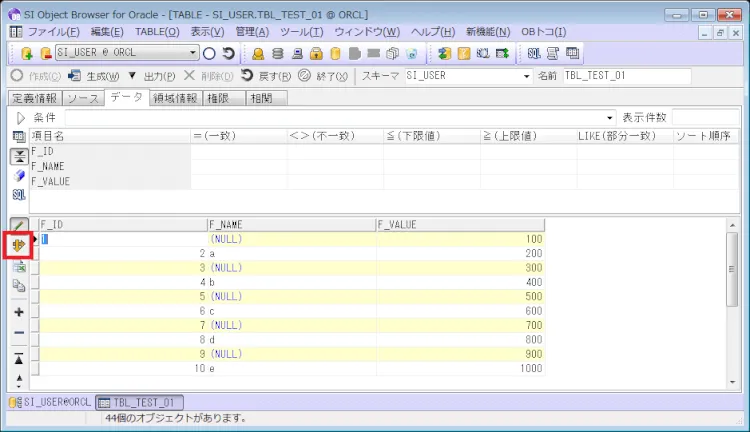The width and height of the screenshot is (750, 432).
Task: Open the lock information padlock icon
Action: (x=316, y=53)
